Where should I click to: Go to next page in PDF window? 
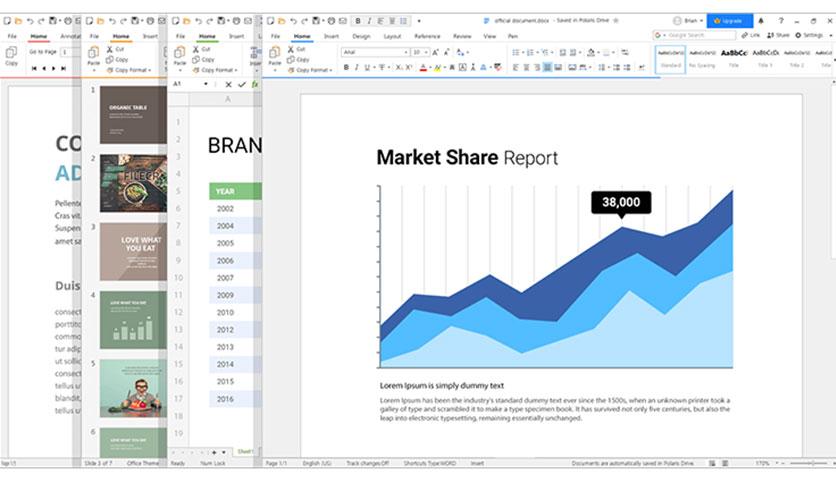click(x=54, y=68)
